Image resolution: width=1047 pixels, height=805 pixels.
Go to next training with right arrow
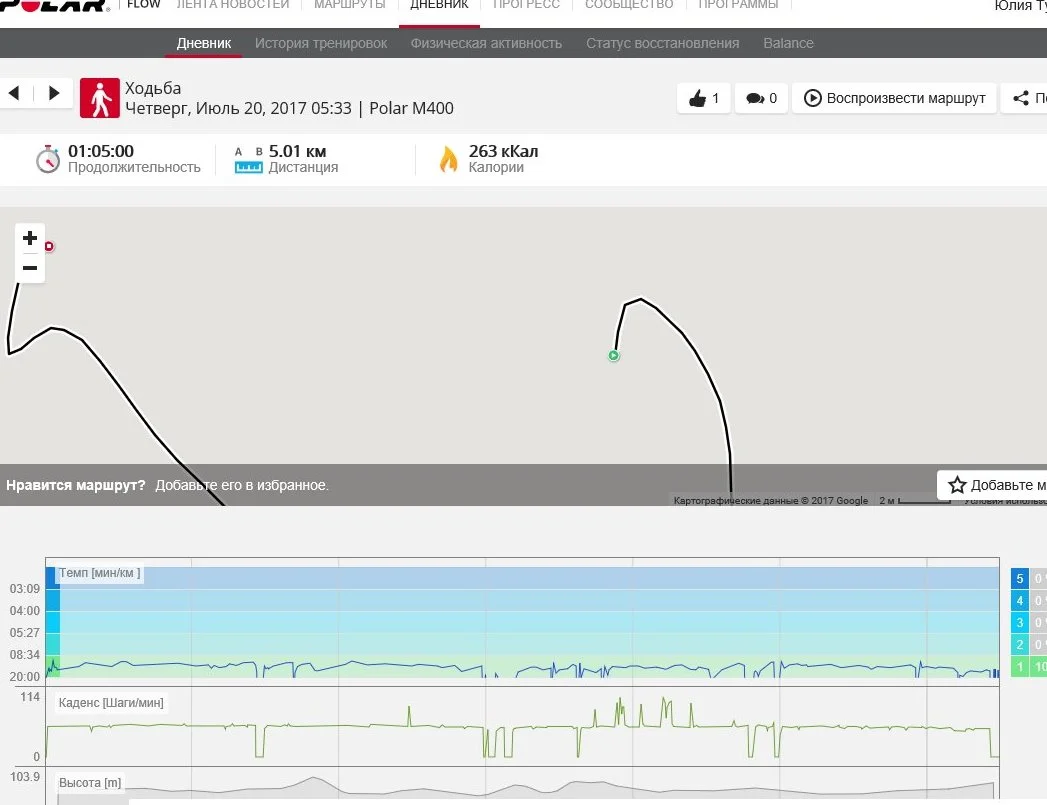point(54,93)
